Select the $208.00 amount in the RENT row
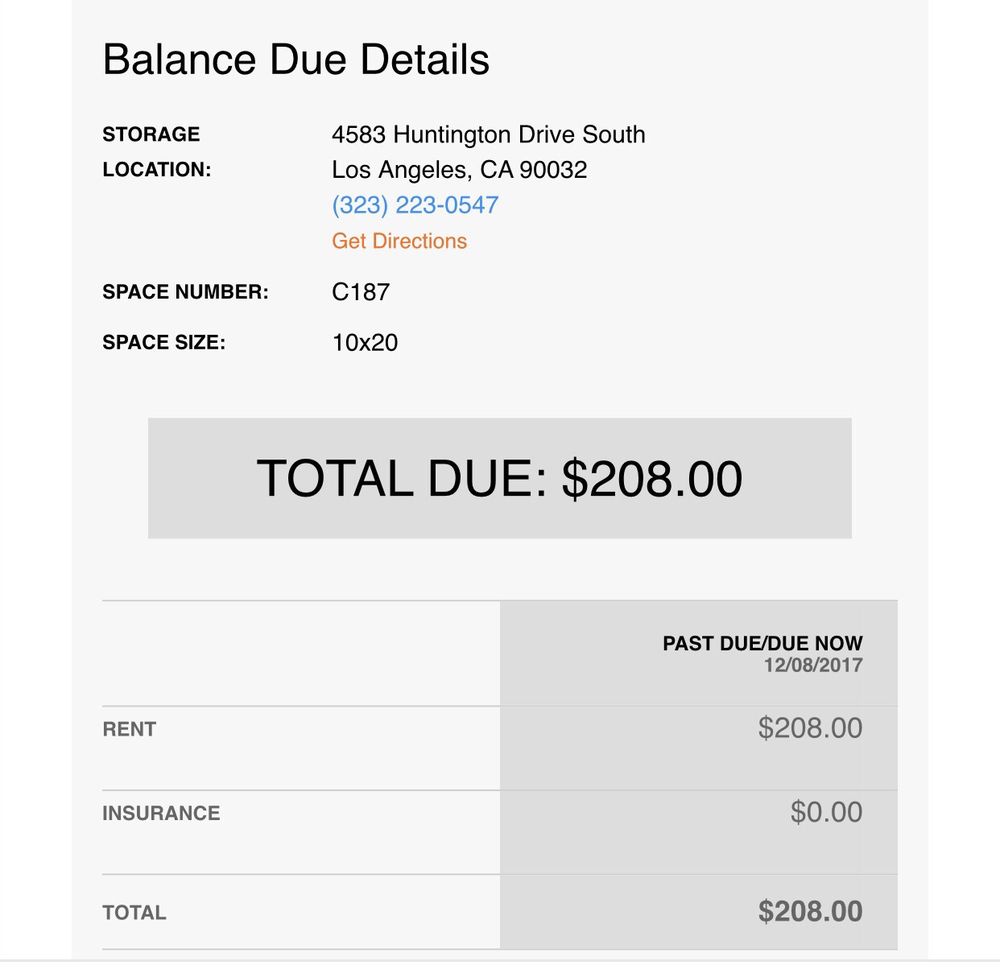Screen dimensions: 1000x969 point(809,727)
